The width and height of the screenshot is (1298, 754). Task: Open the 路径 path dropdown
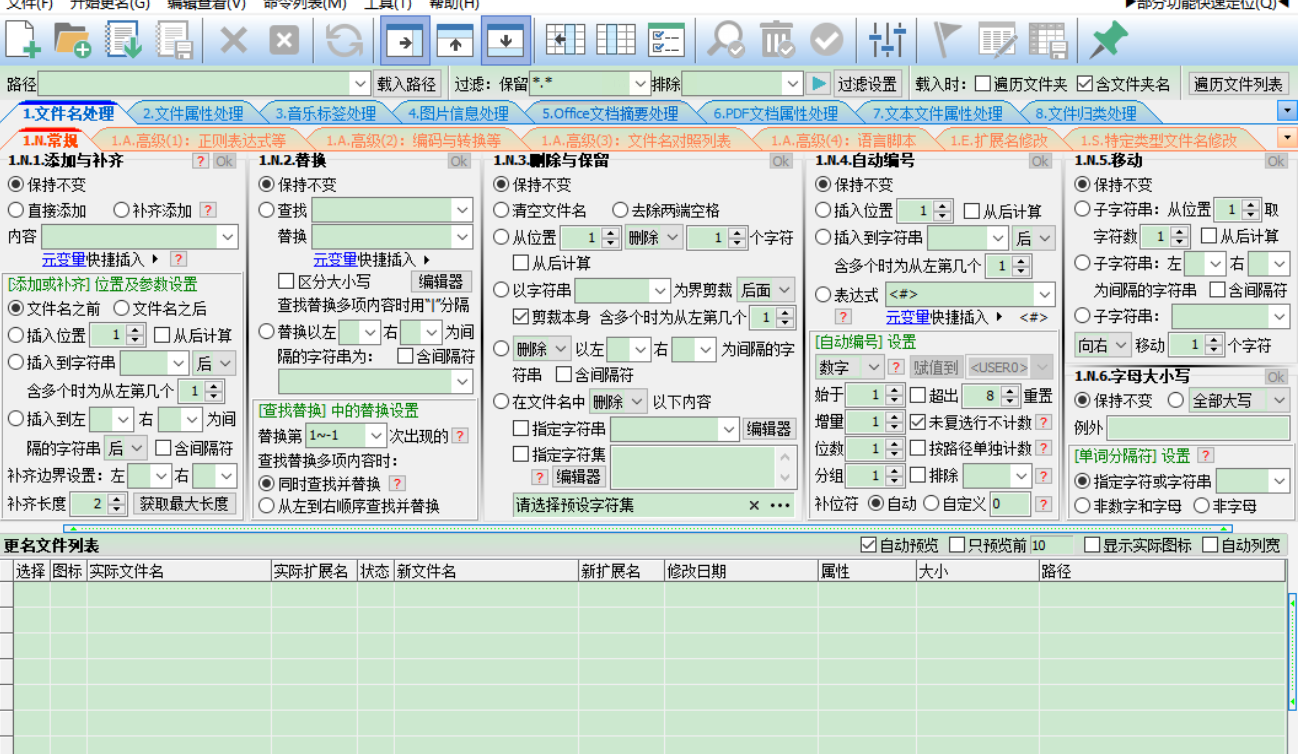(360, 84)
